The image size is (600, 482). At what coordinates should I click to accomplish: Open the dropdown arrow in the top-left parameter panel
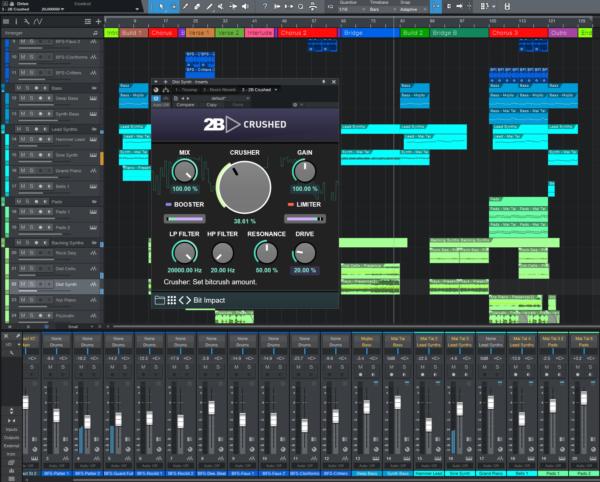[x=137, y=9]
